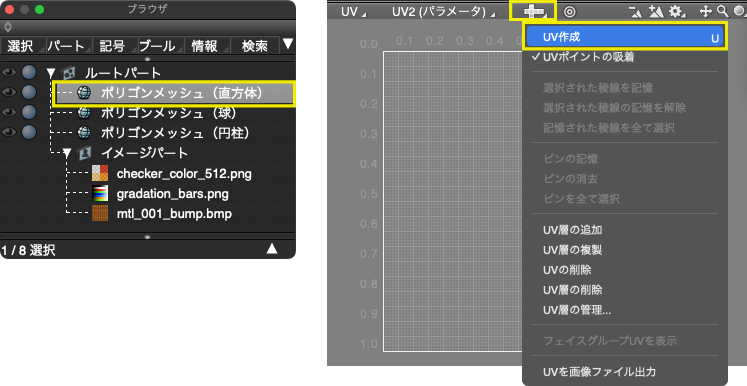Screen dimensions: 747x386
Task: Choose UV作成 from the menu
Action: coord(625,37)
